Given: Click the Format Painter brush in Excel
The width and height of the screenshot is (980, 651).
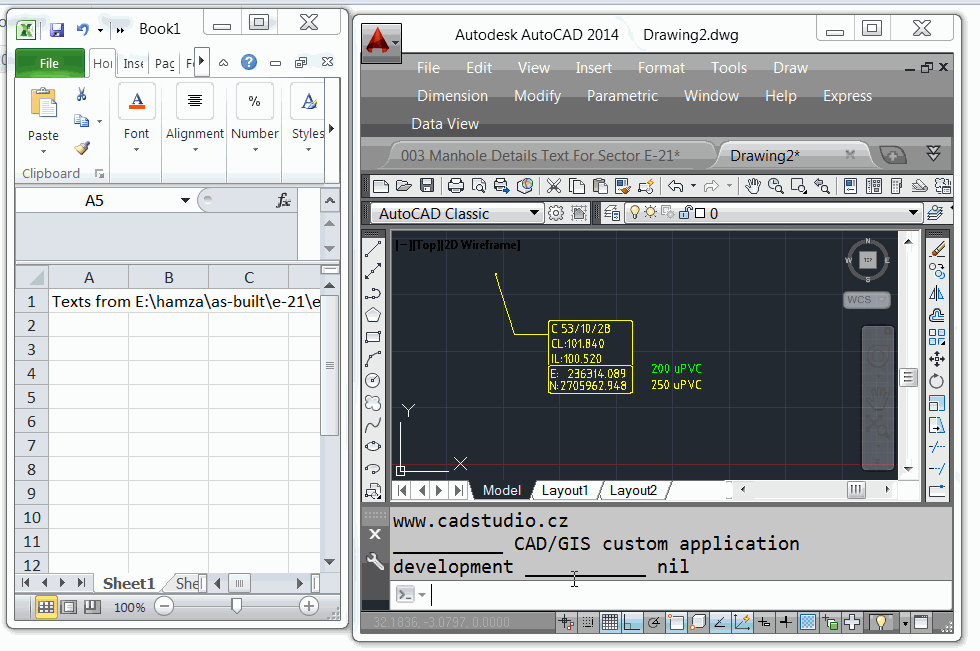Looking at the screenshot, I should click(82, 148).
